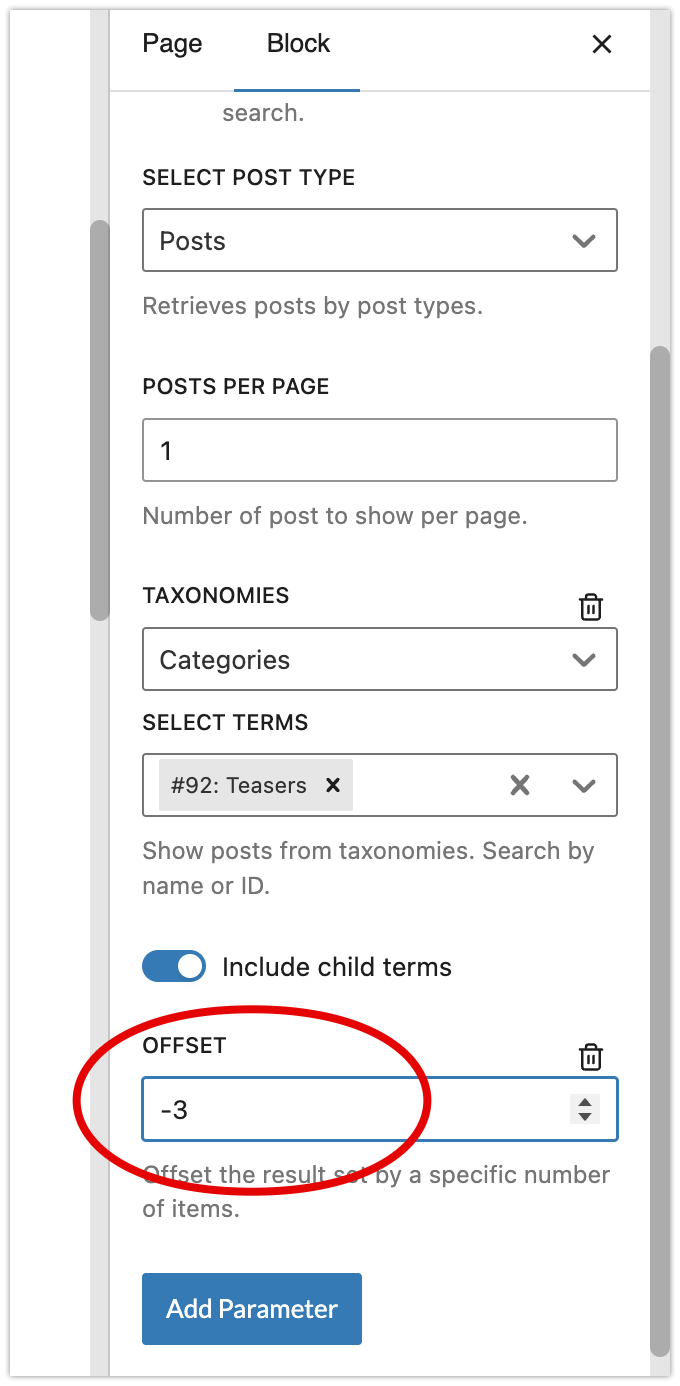Decrease the Offset value with down arrow

(x=585, y=1116)
